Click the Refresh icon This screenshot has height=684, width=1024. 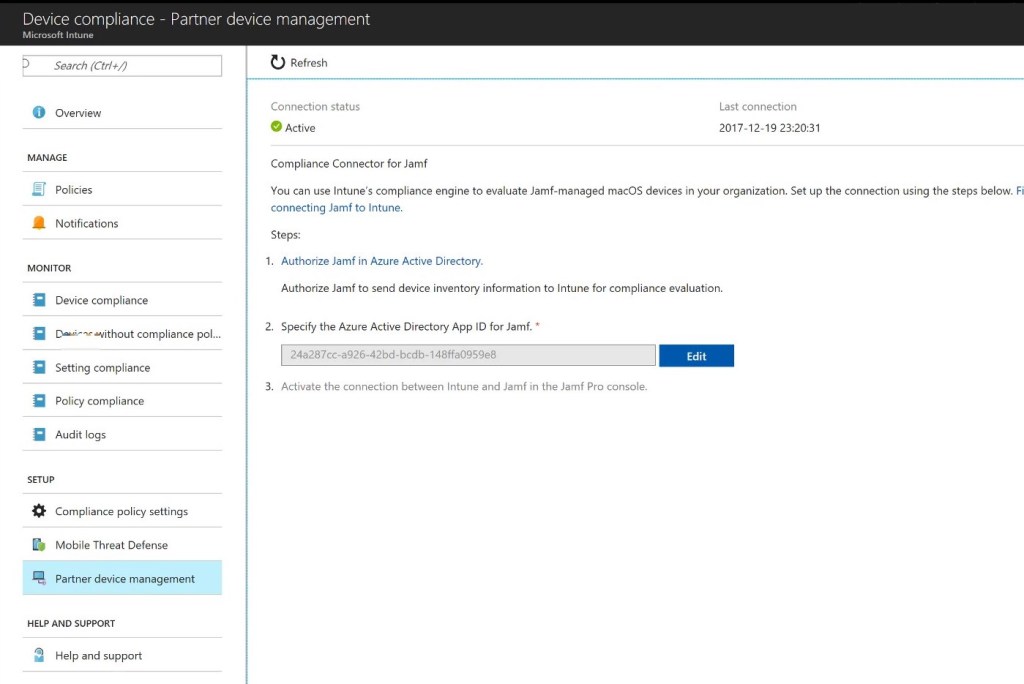click(276, 62)
